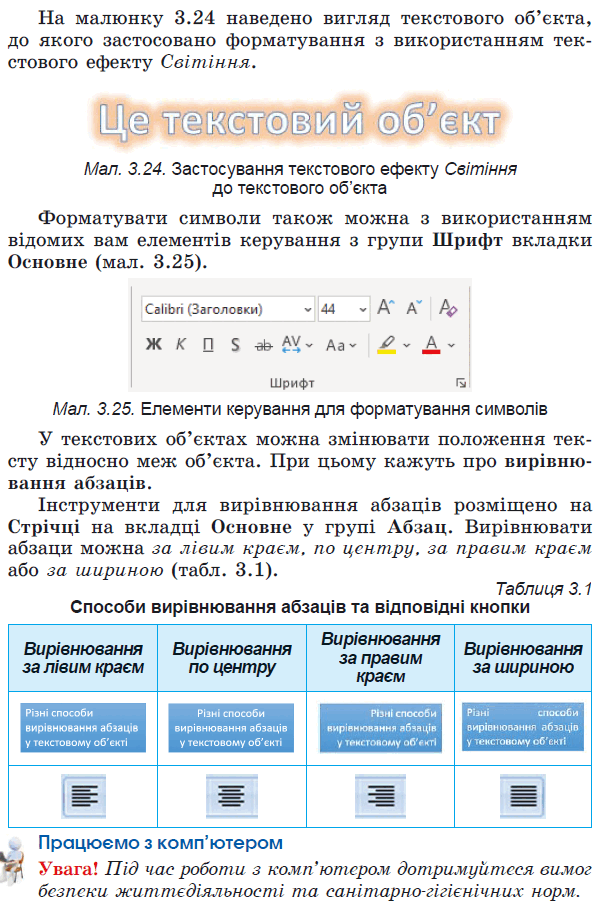Viewport: 603px width, 905px height.
Task: Click the heading 'Працюємо з комп'ютером'
Action: coord(160,843)
